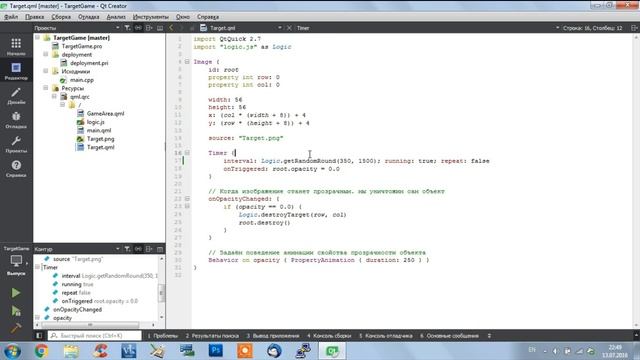Open Windows Explorer from the taskbar
This screenshot has width=640, height=360.
pos(71,351)
